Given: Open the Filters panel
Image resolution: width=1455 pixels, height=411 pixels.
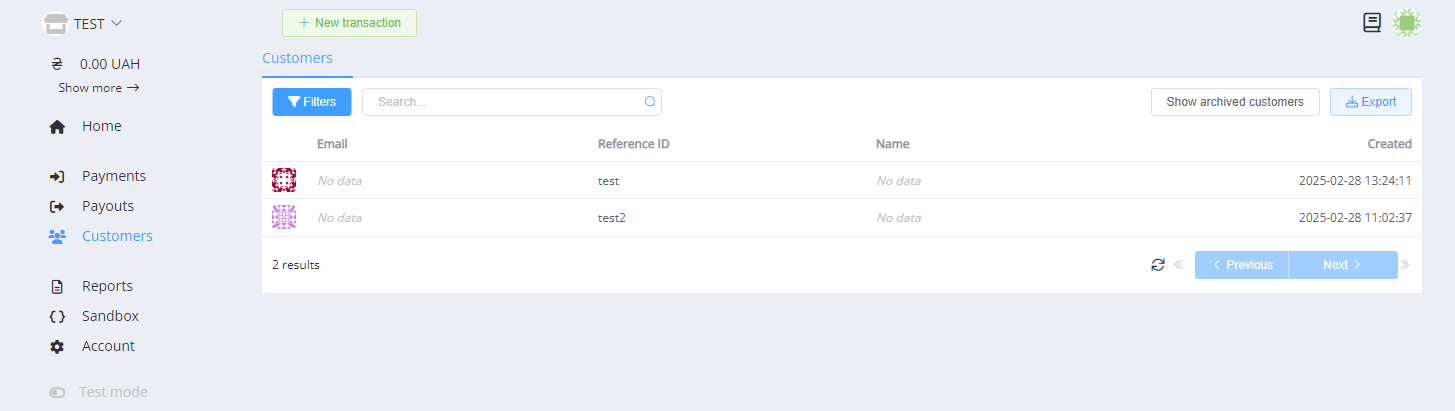Looking at the screenshot, I should pyautogui.click(x=311, y=102).
